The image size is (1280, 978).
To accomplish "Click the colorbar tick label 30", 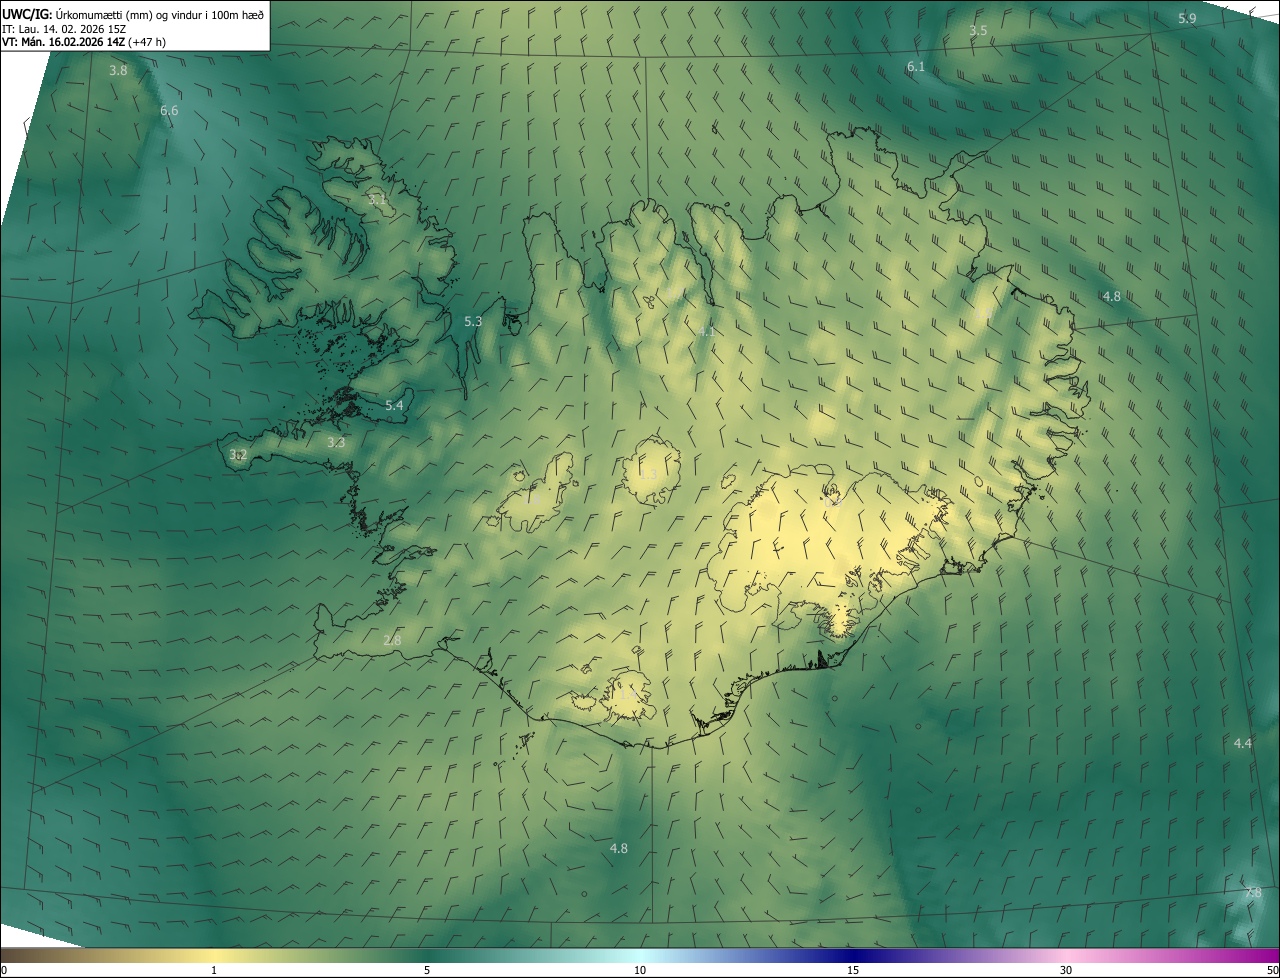I will (1066, 970).
